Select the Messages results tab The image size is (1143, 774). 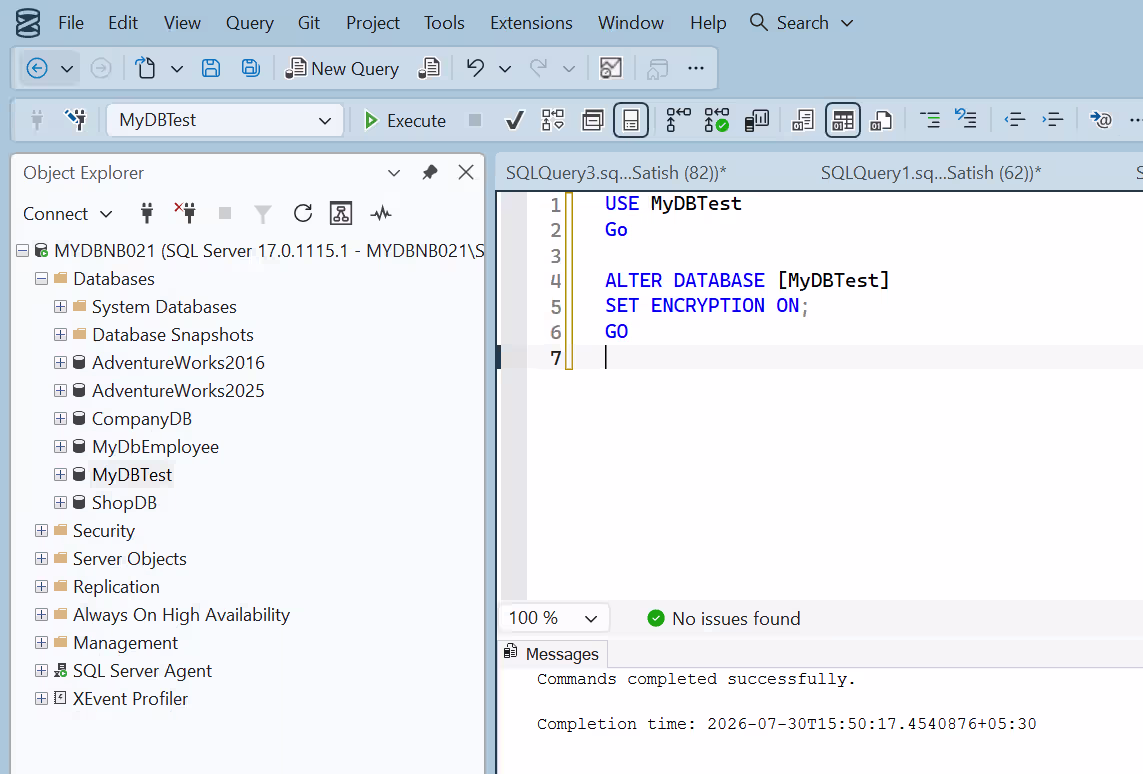tap(552, 654)
